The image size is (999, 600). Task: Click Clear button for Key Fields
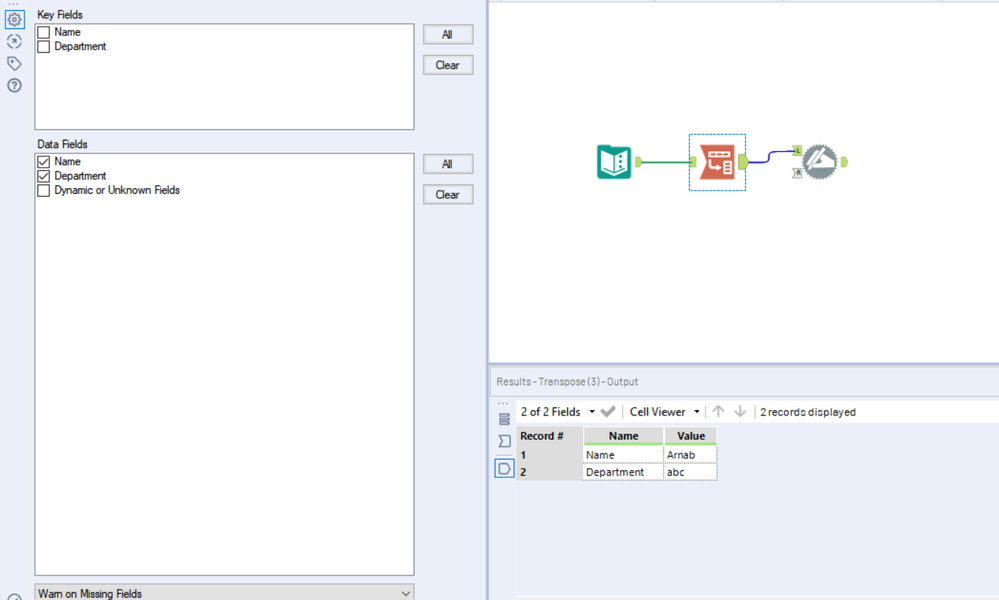(448, 65)
